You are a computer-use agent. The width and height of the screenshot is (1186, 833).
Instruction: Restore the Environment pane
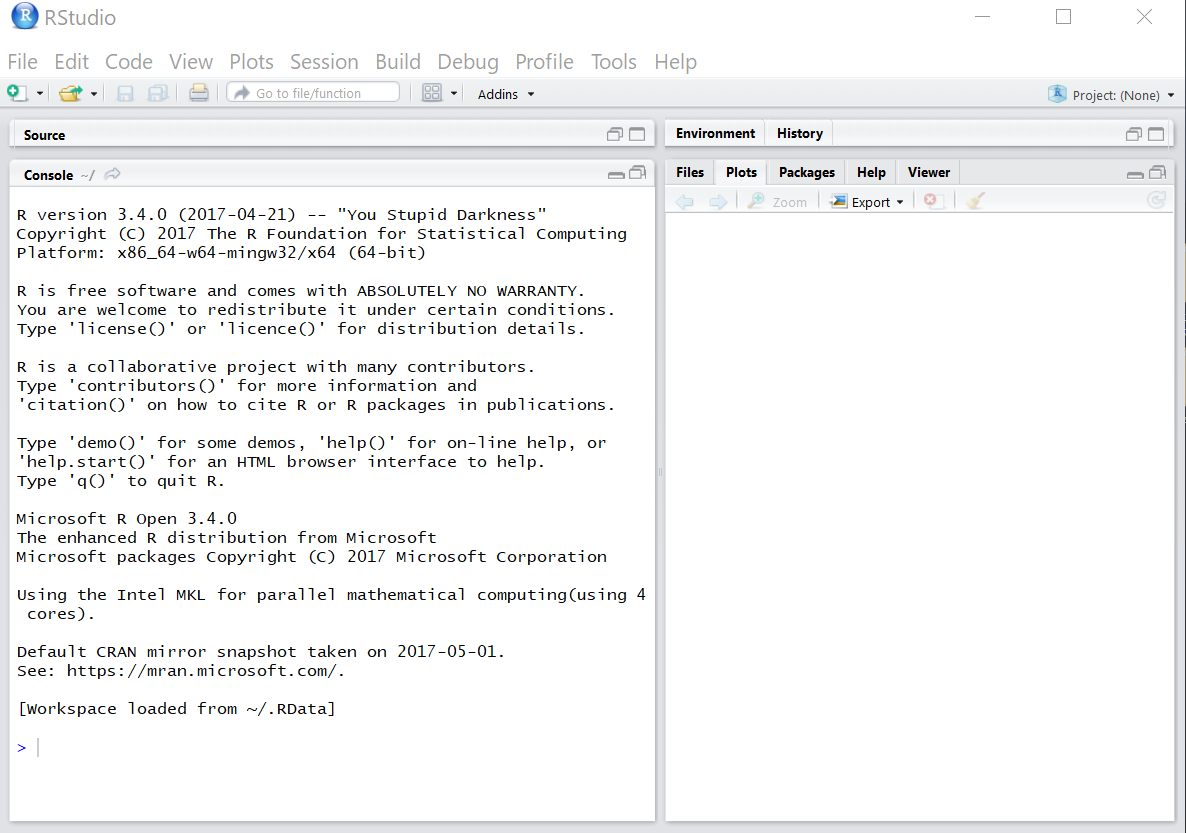pos(1134,134)
